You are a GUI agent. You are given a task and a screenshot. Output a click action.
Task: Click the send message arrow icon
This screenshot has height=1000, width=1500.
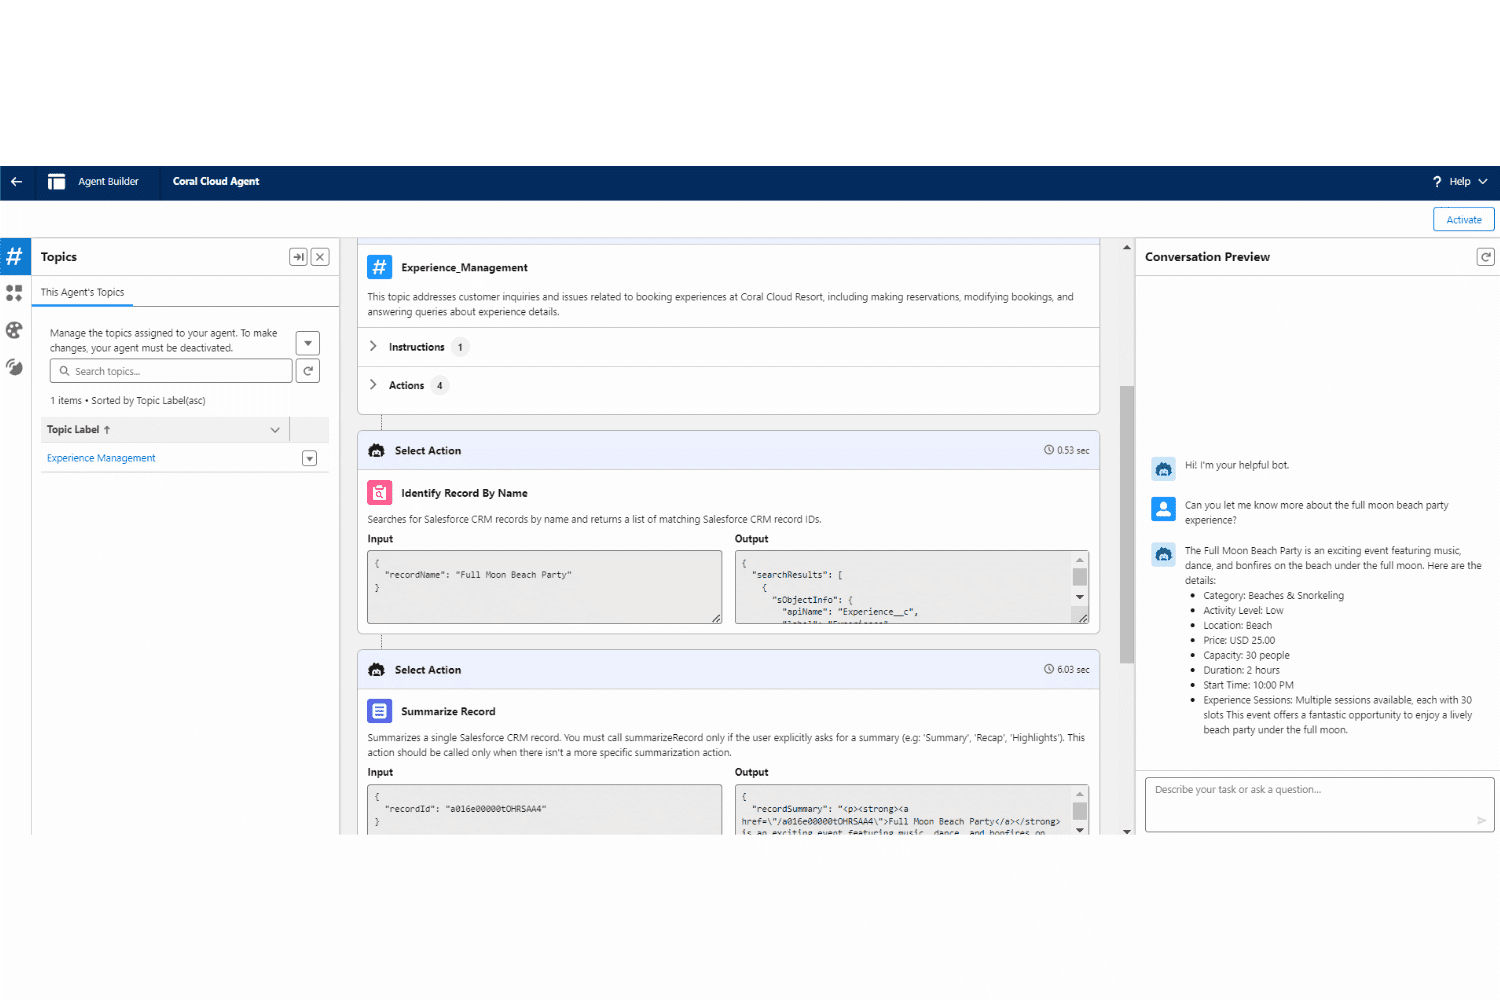point(1481,821)
